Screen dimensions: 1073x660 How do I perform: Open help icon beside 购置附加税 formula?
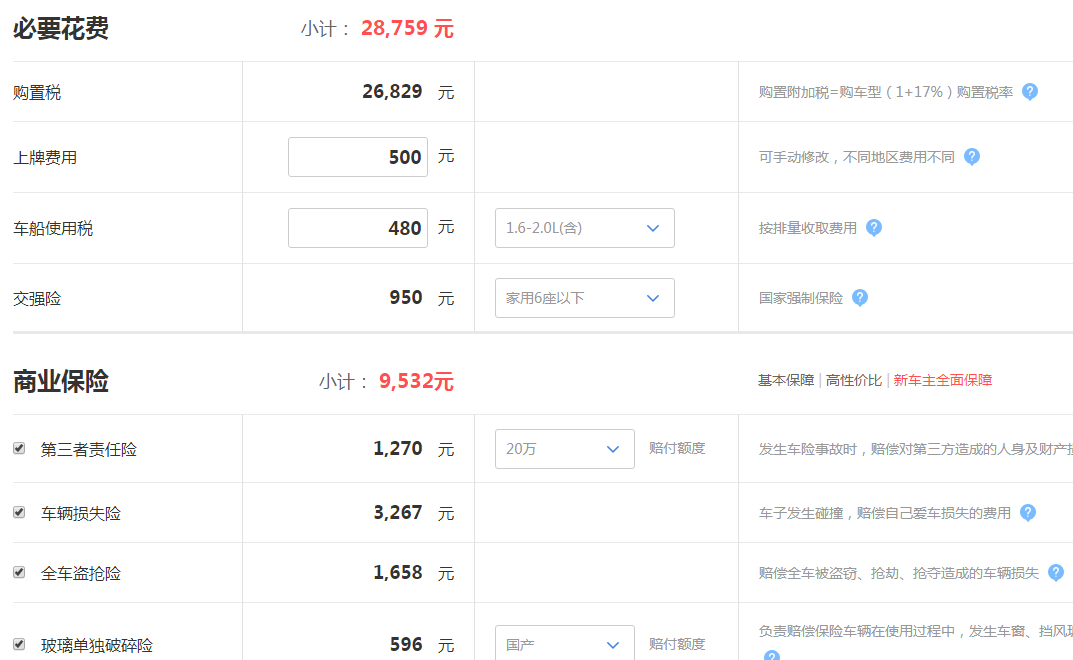1029,92
